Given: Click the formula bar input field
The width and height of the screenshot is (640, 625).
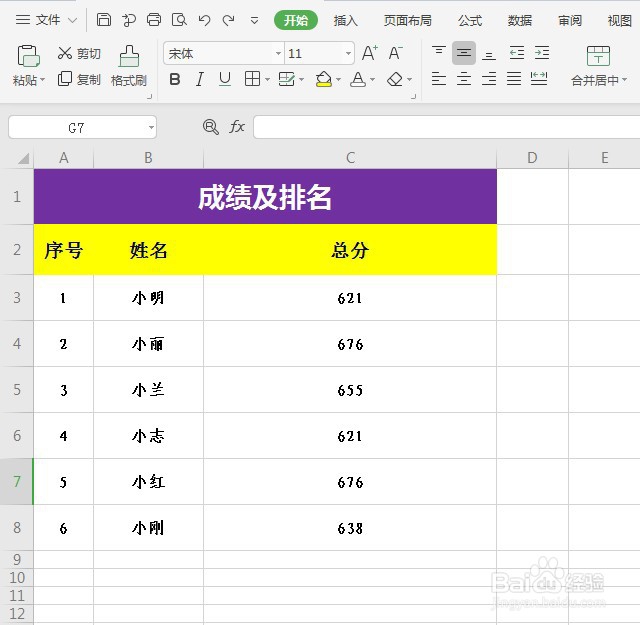Looking at the screenshot, I should pos(447,127).
